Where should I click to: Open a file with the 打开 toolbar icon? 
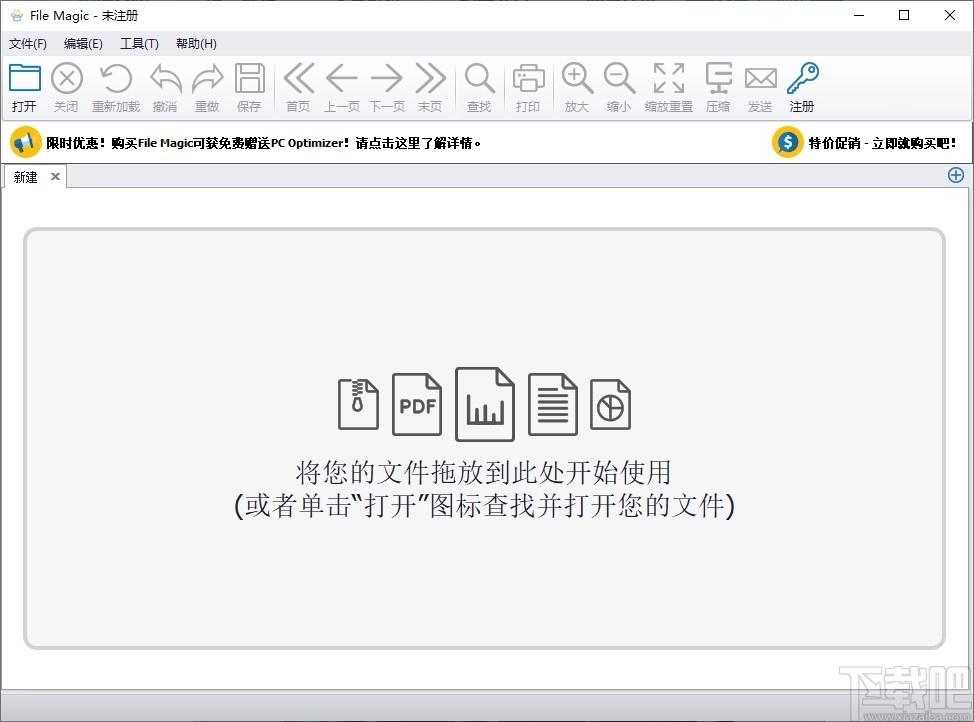click(25, 79)
